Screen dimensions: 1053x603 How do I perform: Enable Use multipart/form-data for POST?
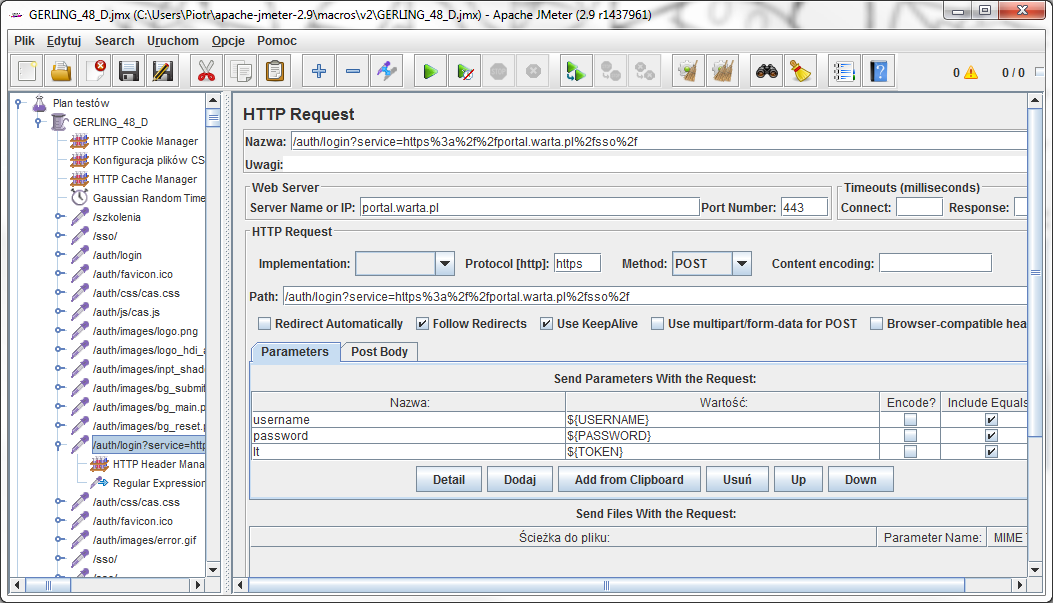click(657, 324)
